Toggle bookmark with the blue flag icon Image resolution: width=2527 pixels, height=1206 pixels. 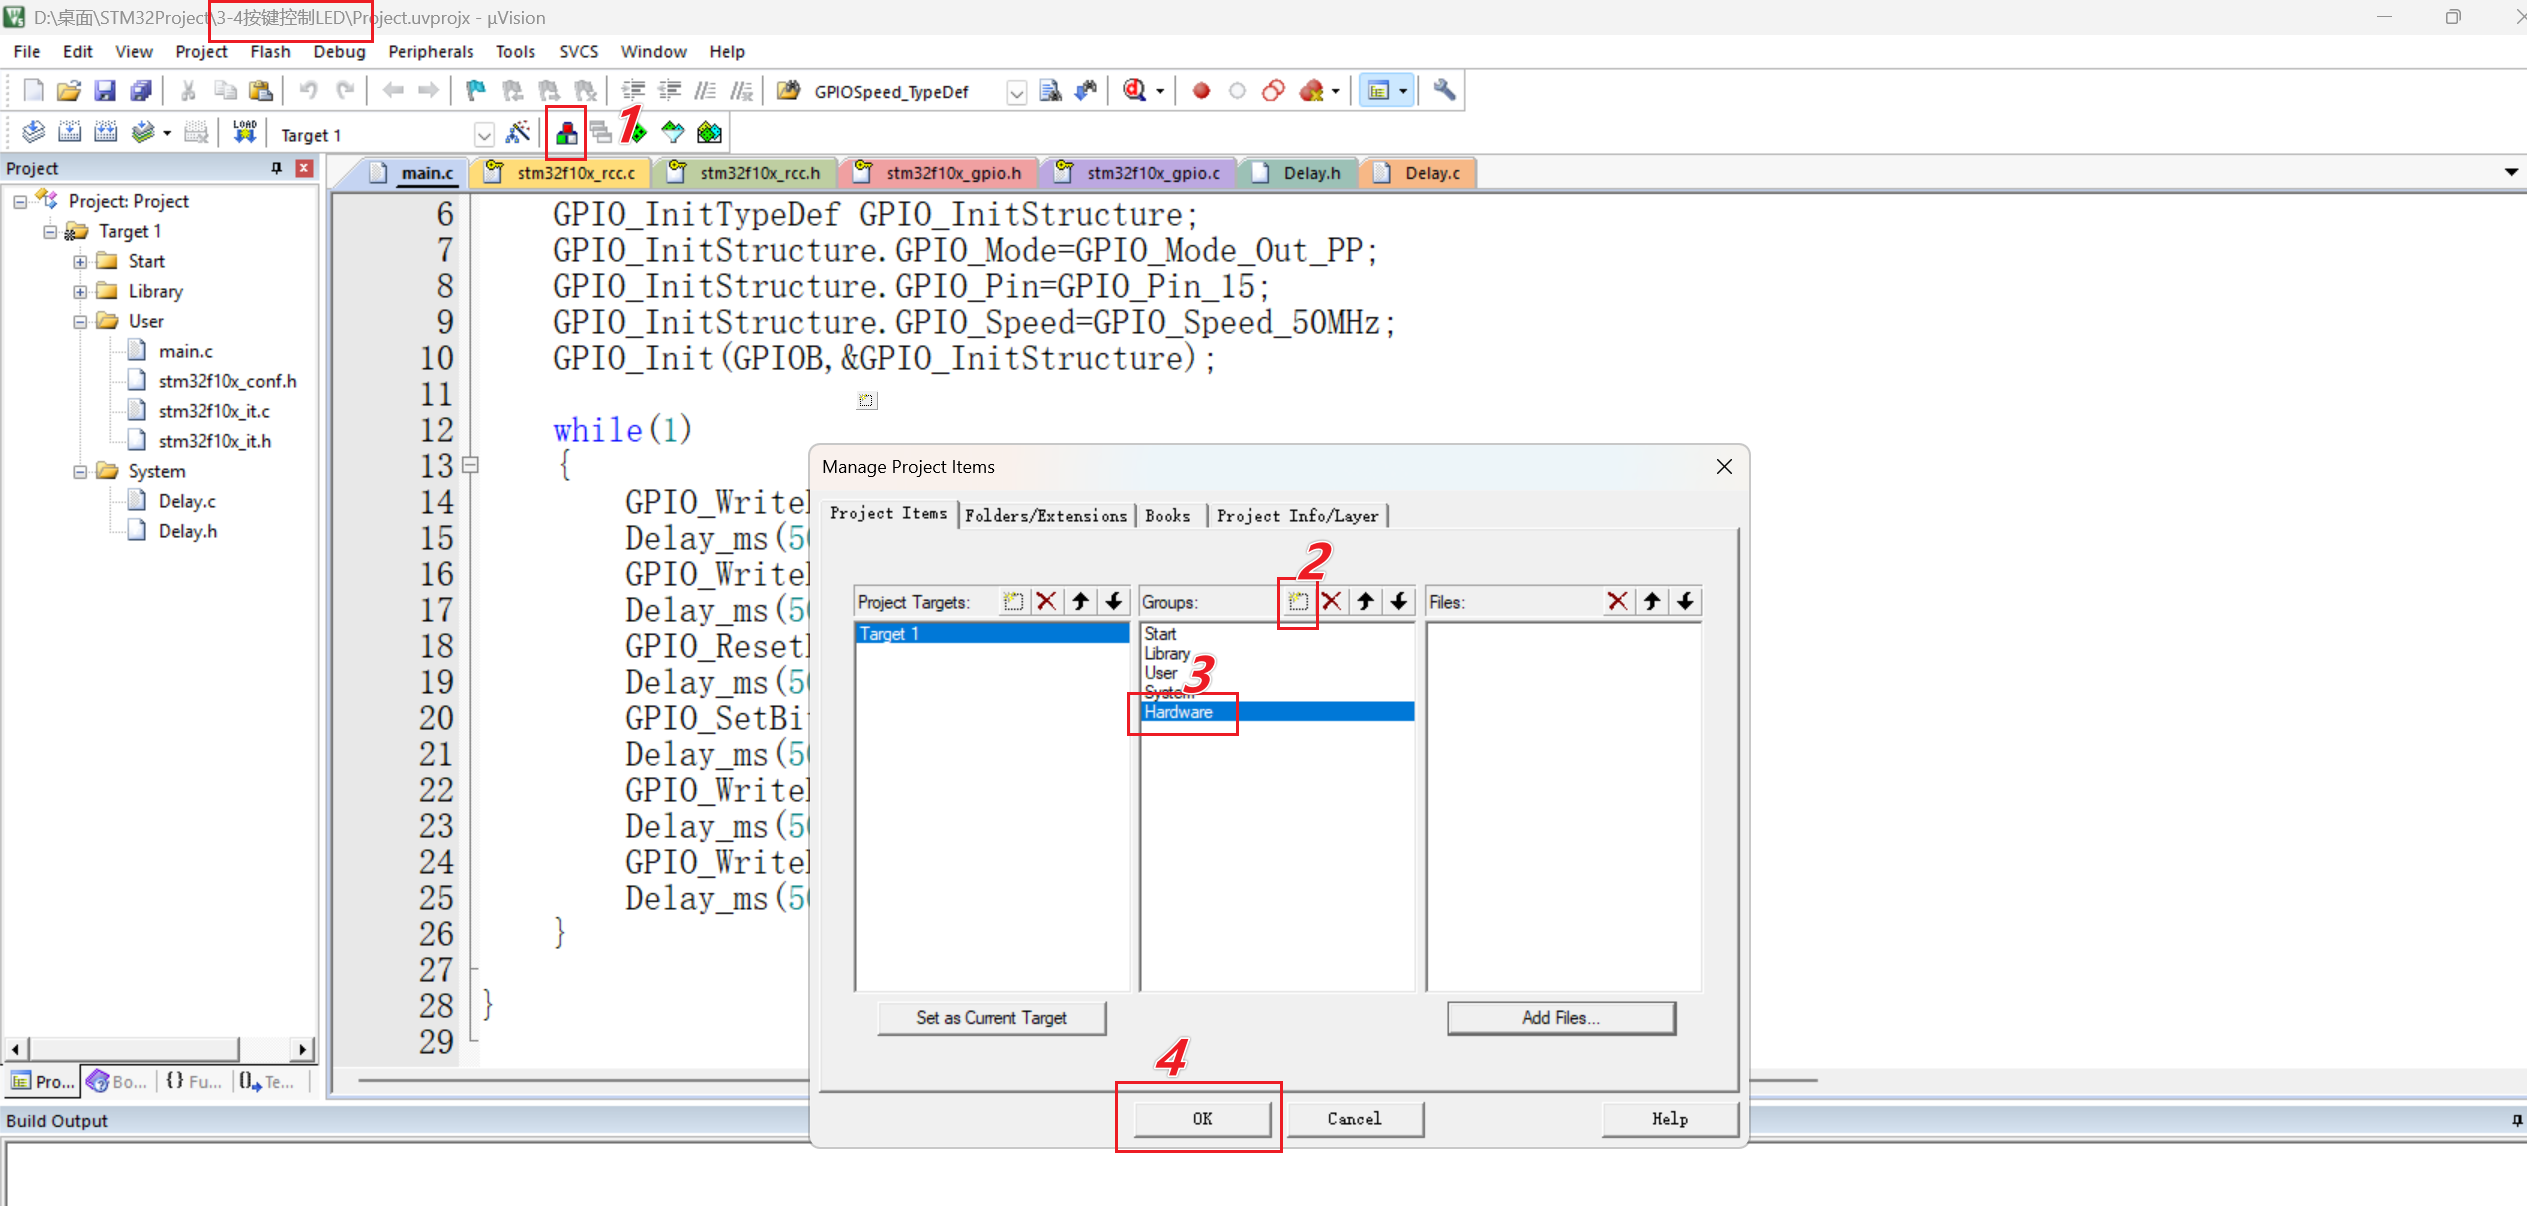pyautogui.click(x=476, y=91)
